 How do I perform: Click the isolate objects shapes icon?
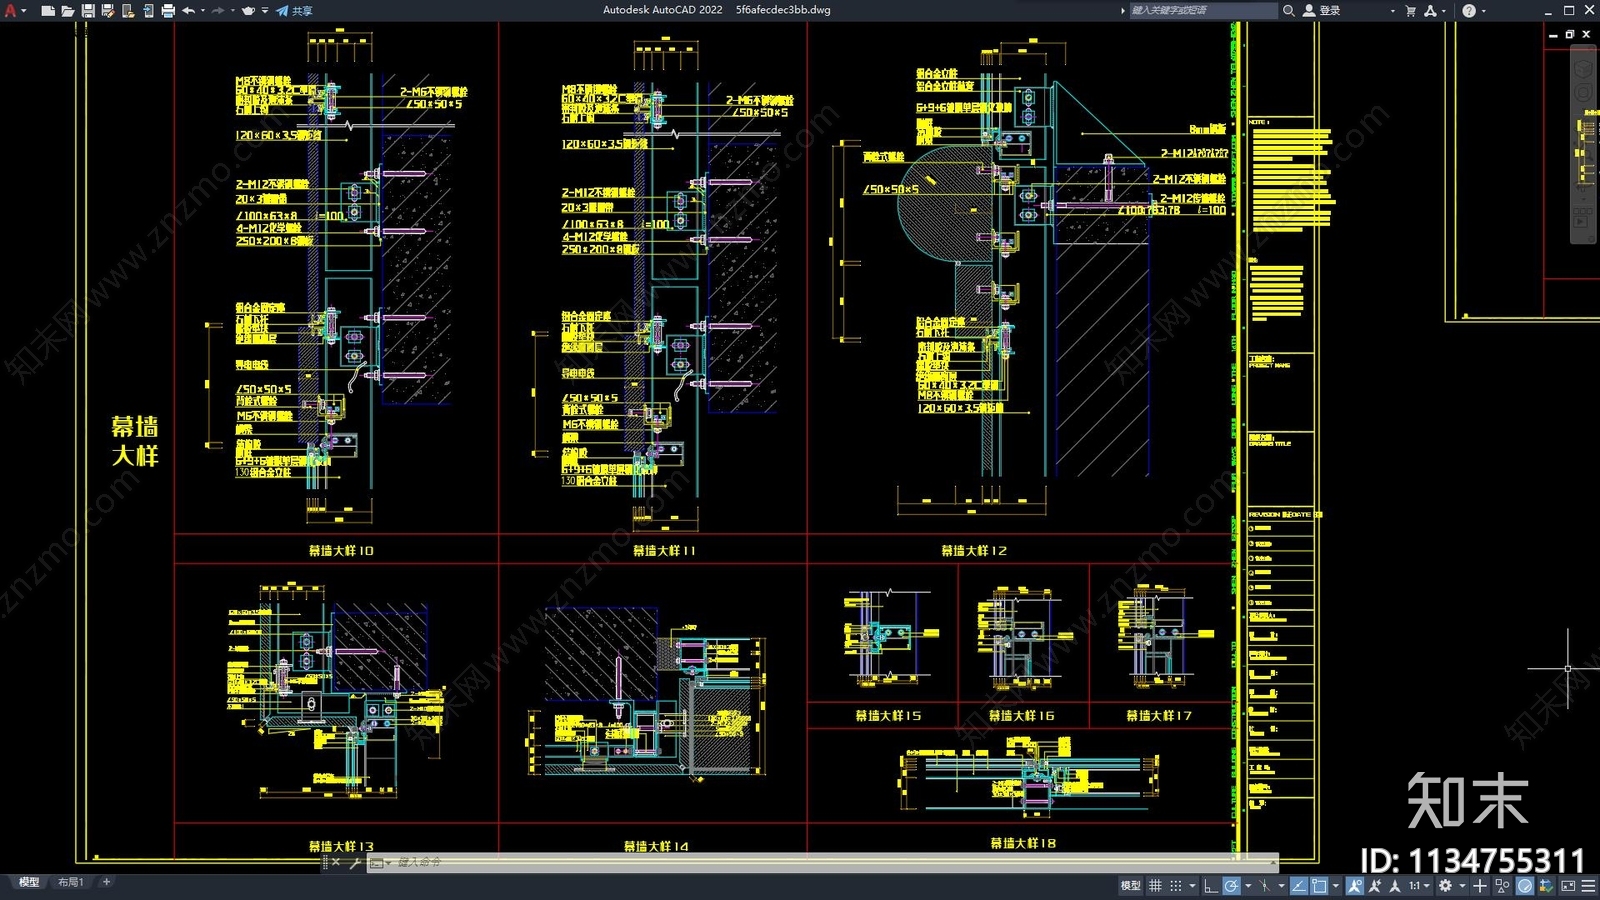1502,885
